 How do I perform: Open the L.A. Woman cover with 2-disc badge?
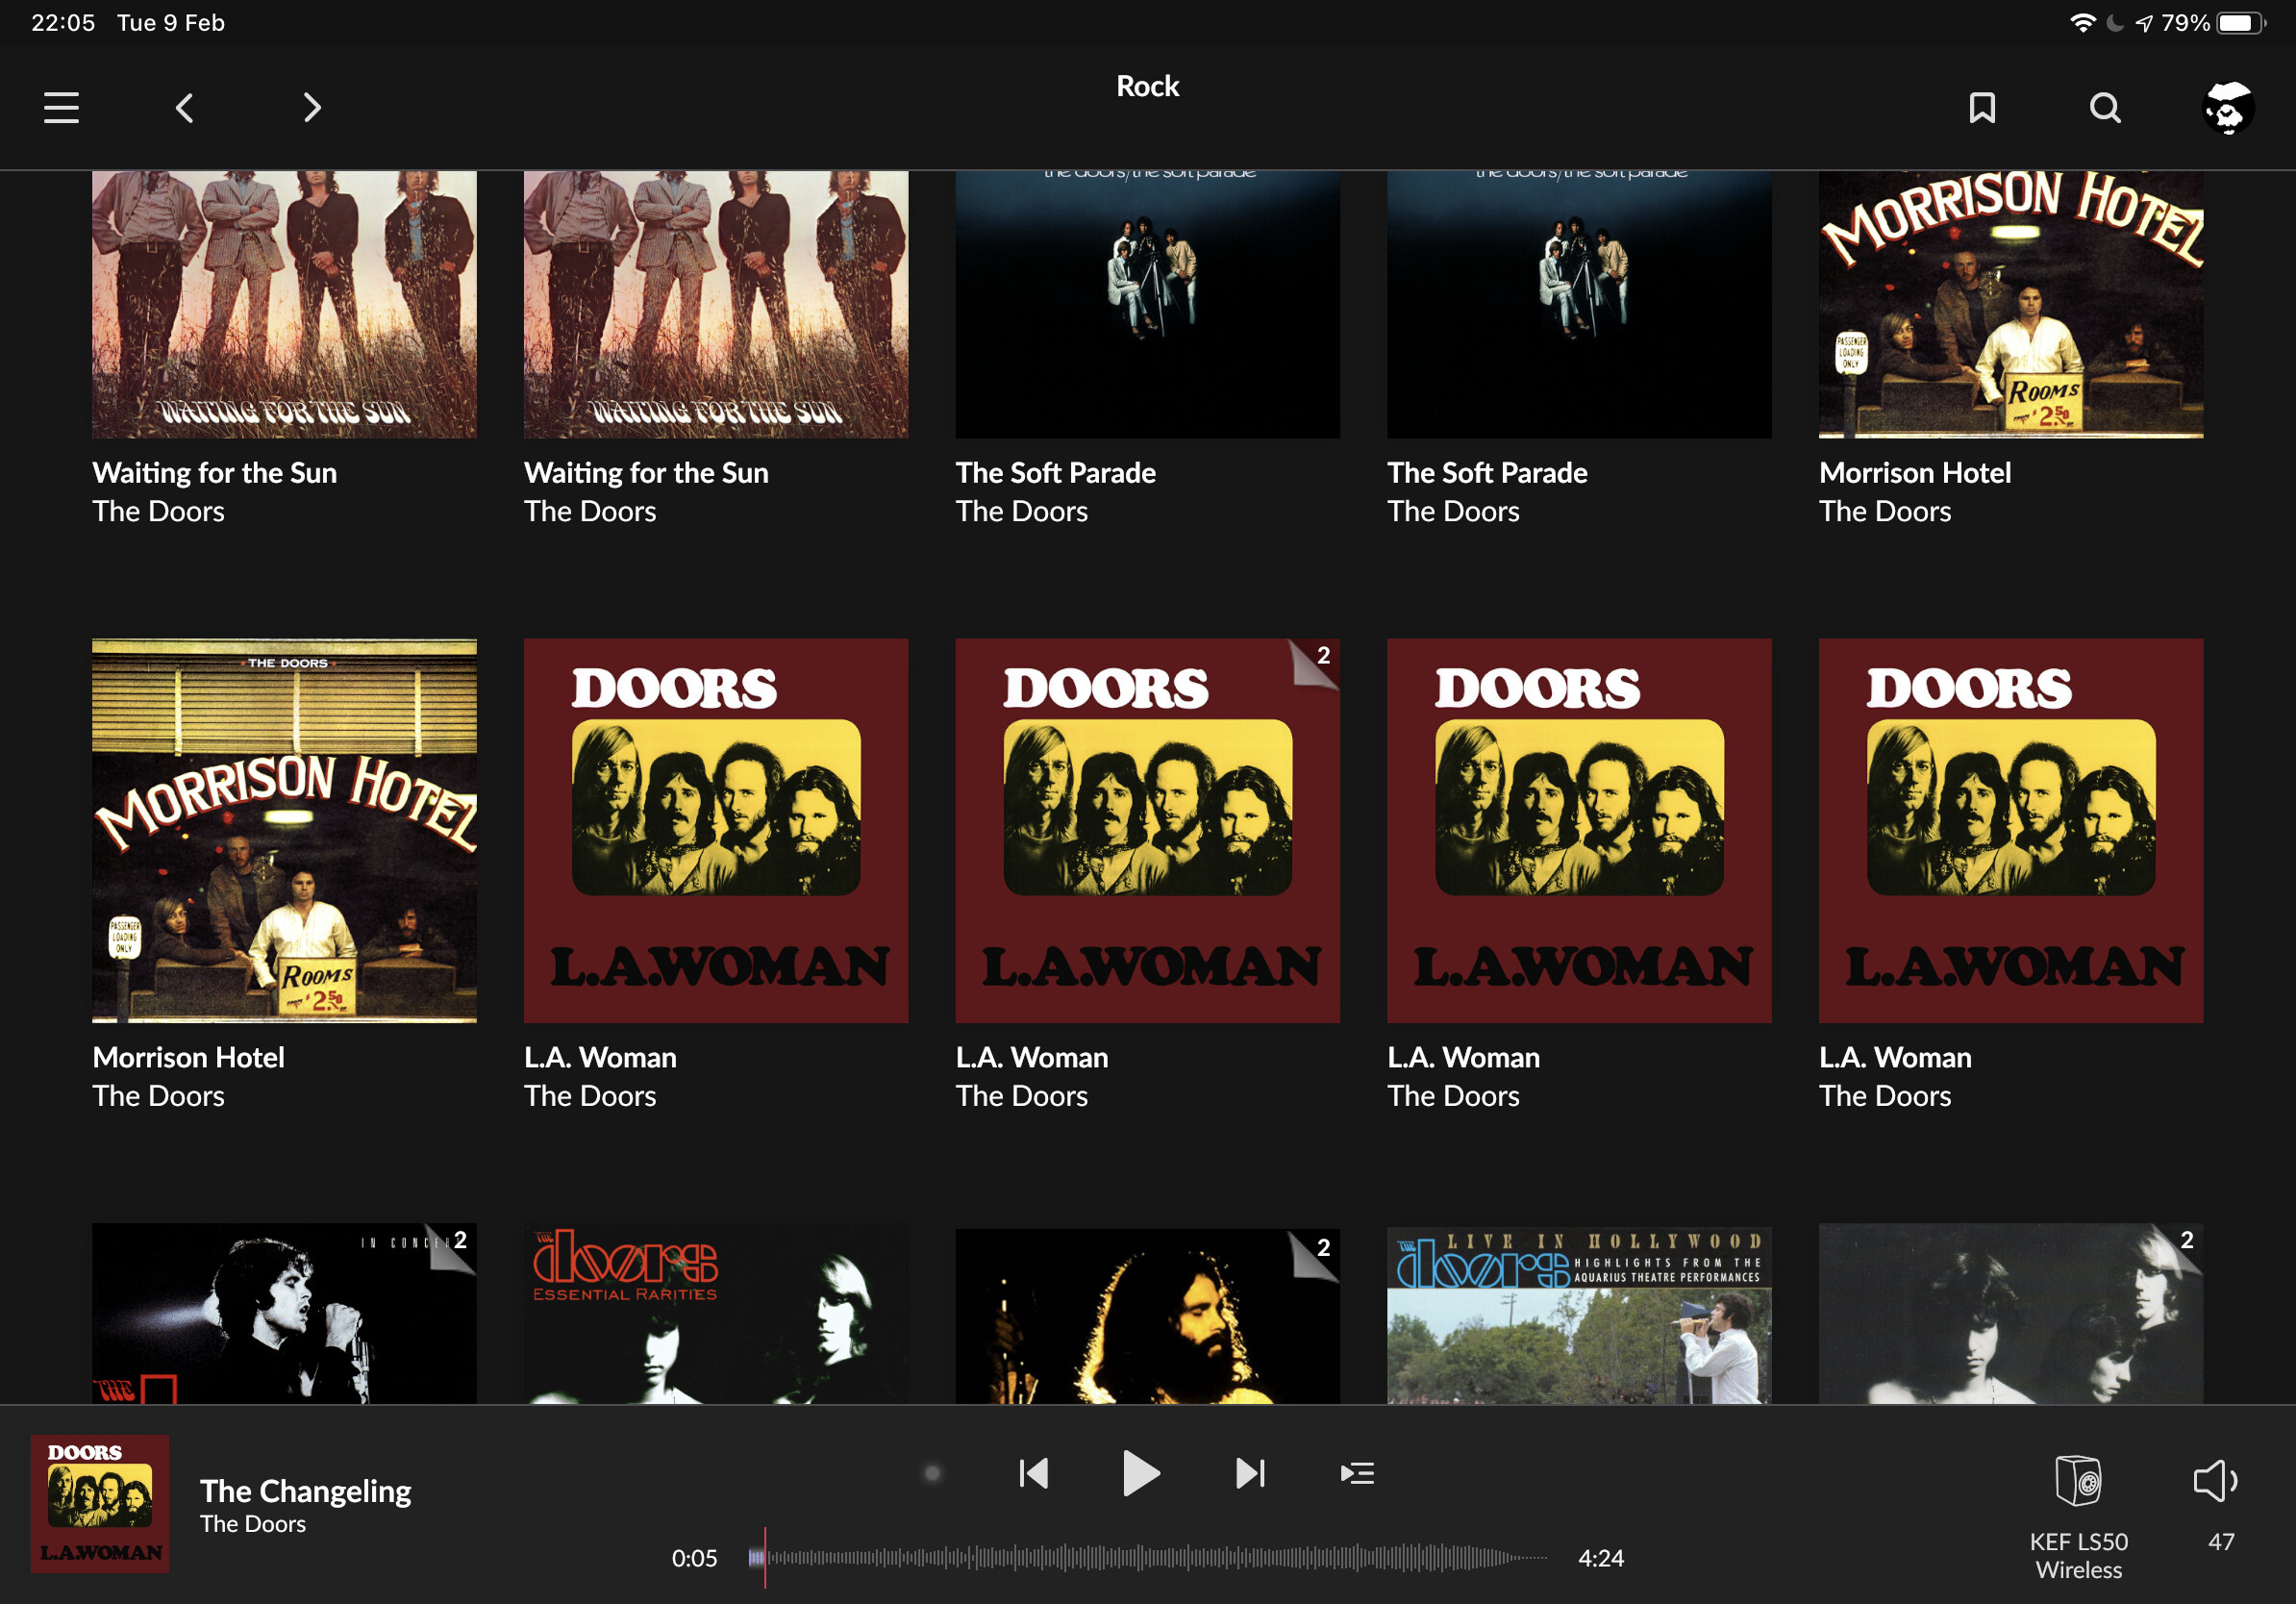pyautogui.click(x=1147, y=831)
